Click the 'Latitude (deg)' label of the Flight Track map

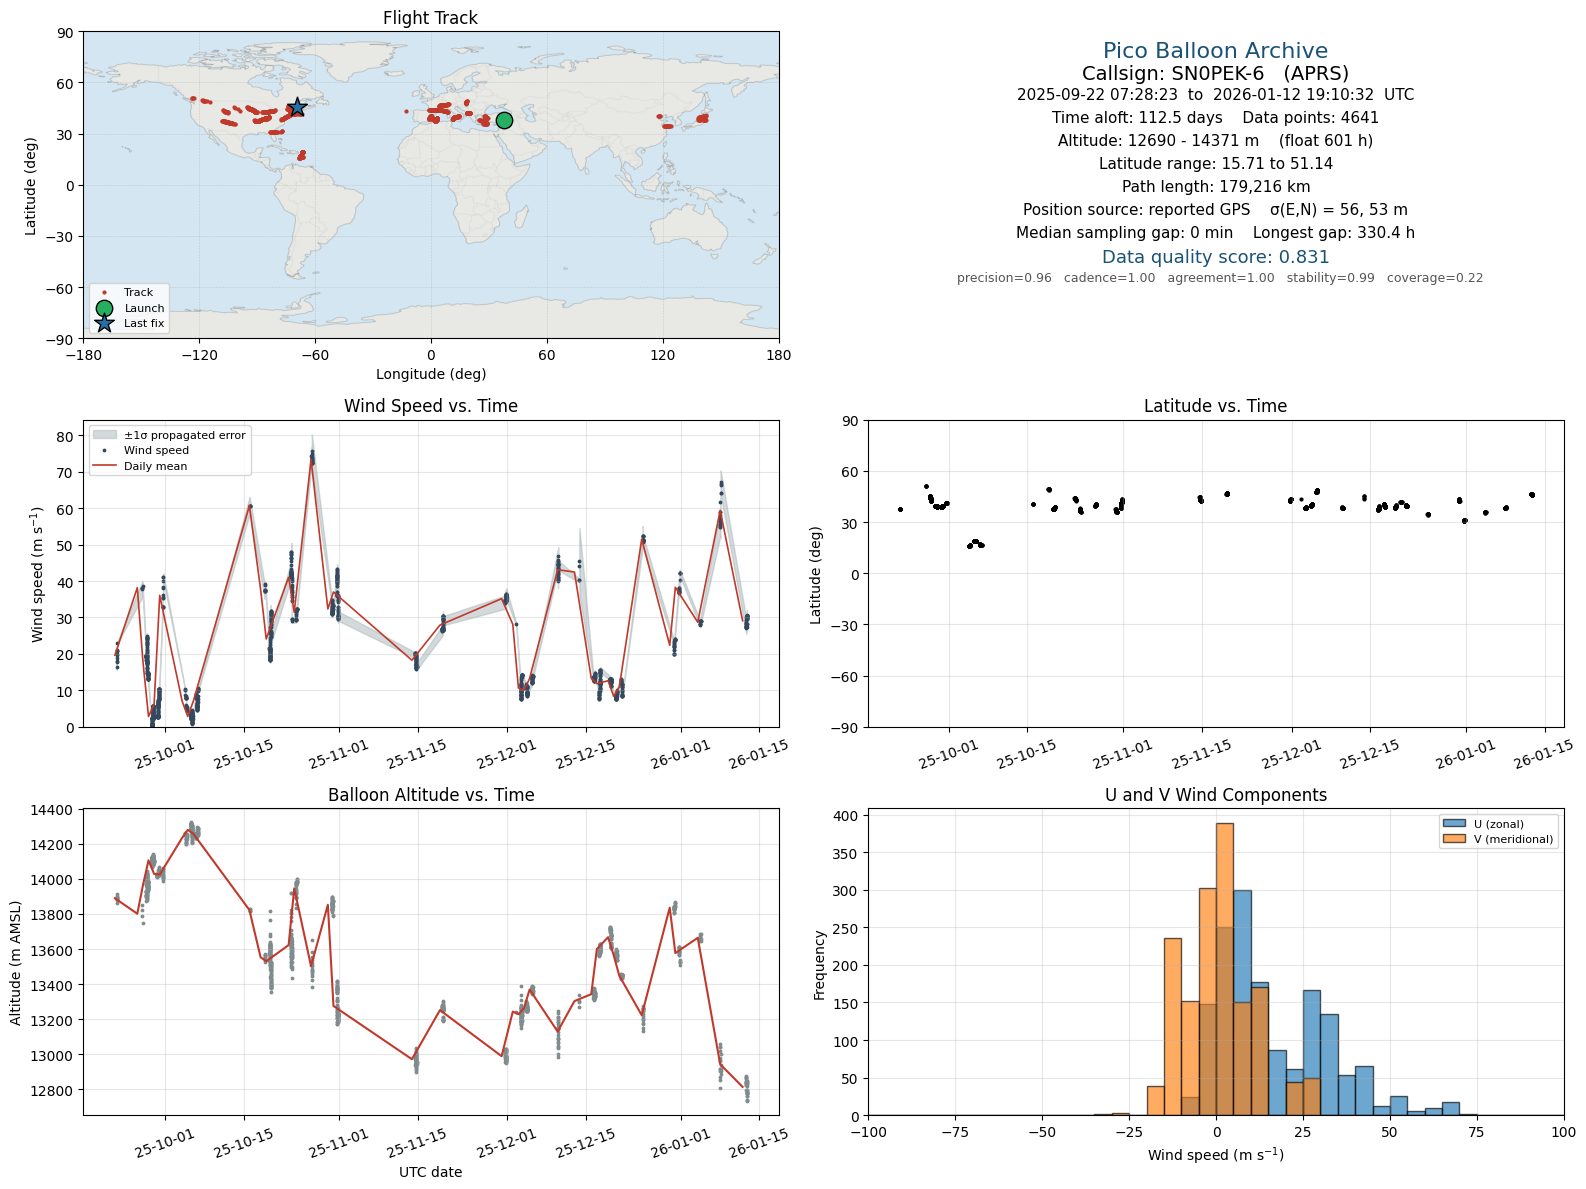tap(31, 186)
